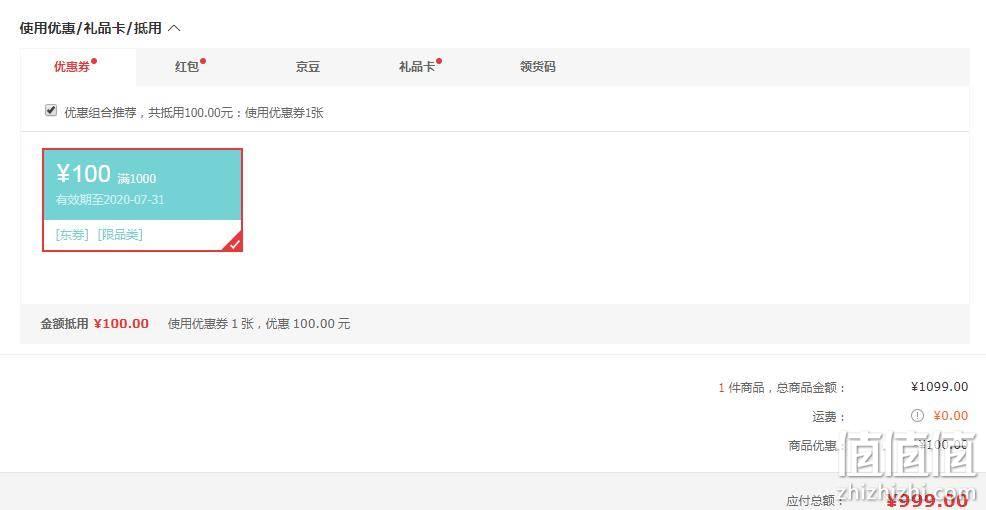Collapse the 使用优惠/礼品卡/抵用 section chevron
Viewport: 986px width, 510px height.
[175, 28]
